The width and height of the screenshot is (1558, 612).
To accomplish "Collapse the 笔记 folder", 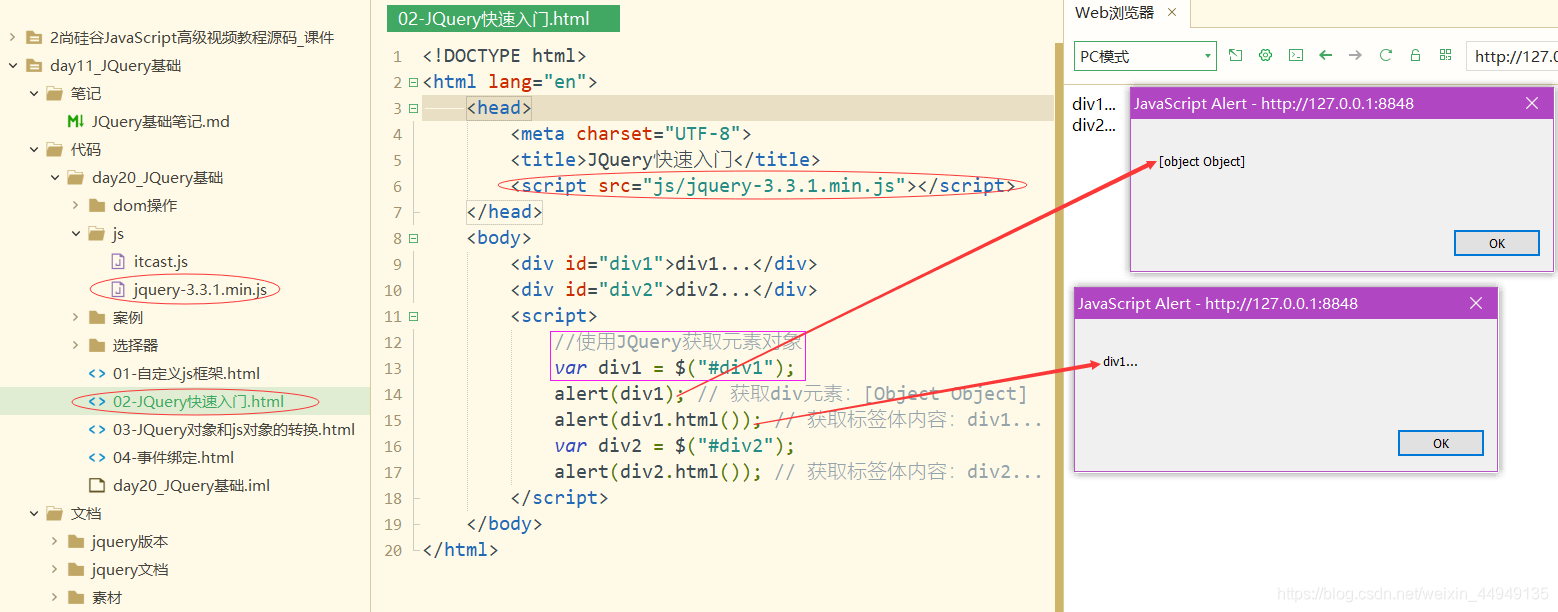I will click(x=33, y=93).
